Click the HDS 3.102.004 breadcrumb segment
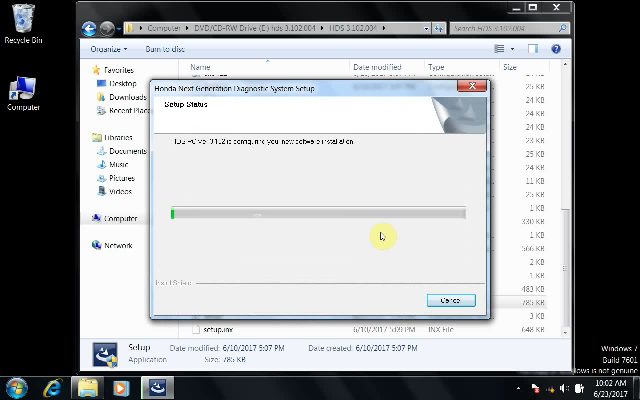Image resolution: width=640 pixels, height=400 pixels. tap(353, 28)
